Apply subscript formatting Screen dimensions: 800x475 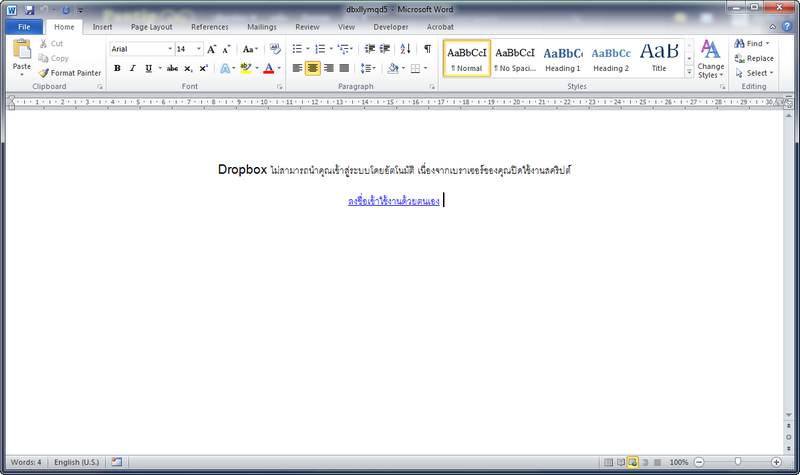[188, 68]
